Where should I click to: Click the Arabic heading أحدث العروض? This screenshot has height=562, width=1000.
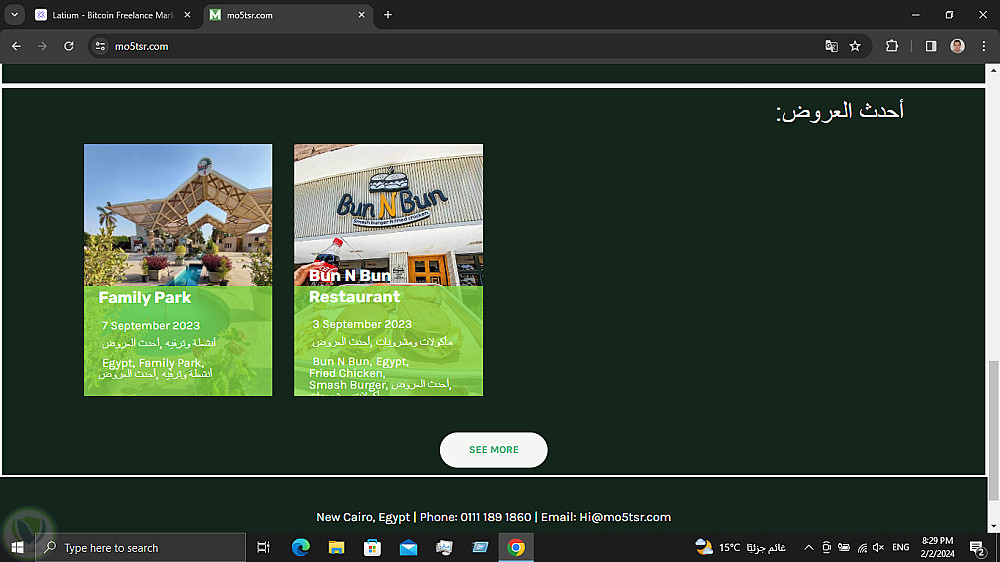click(x=840, y=111)
